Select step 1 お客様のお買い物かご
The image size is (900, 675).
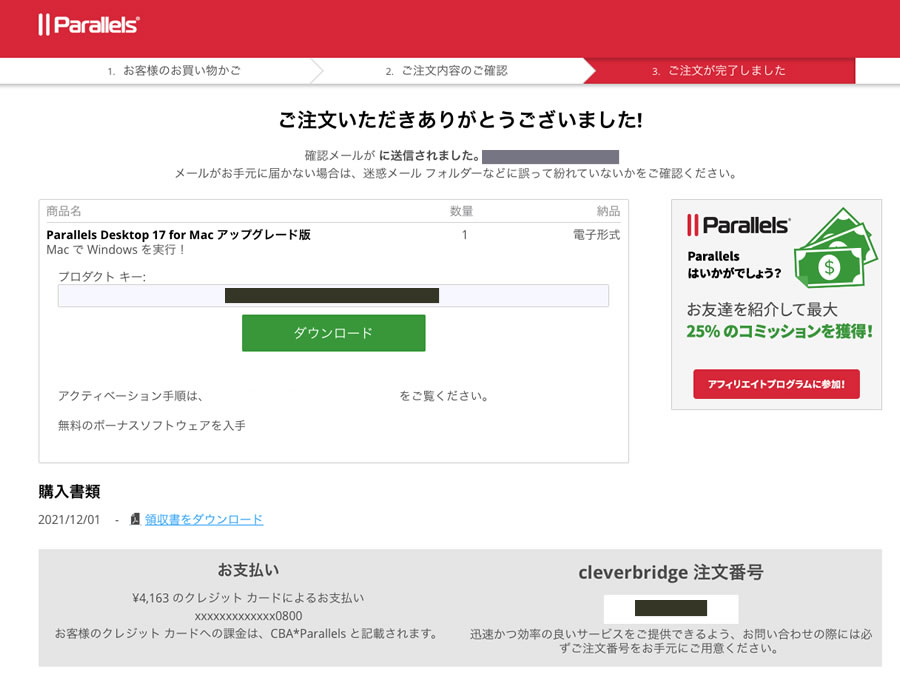[x=174, y=71]
